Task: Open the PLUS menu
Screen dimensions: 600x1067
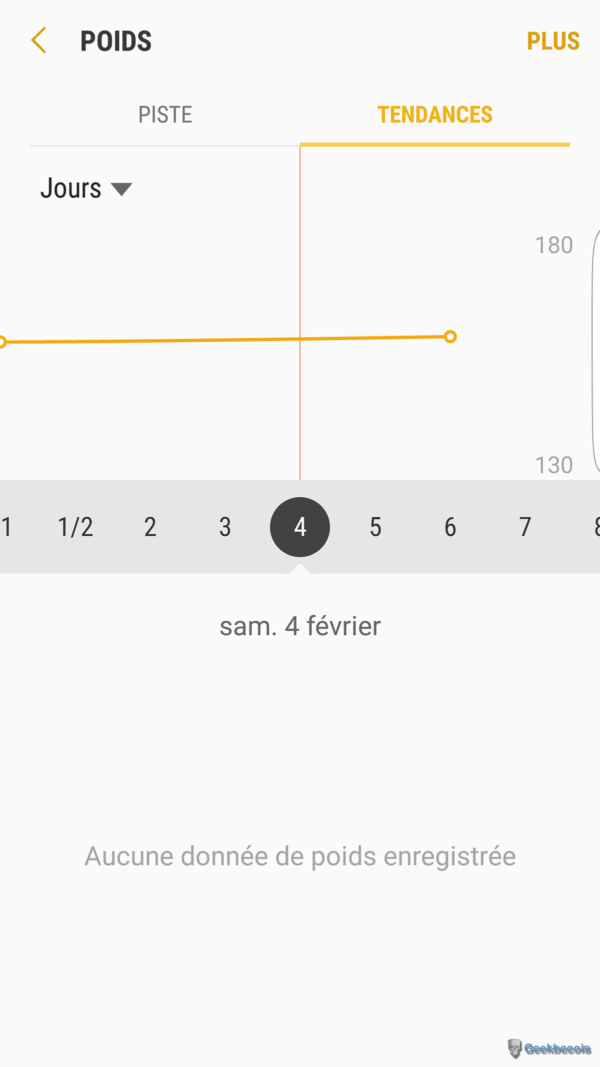Action: (553, 41)
